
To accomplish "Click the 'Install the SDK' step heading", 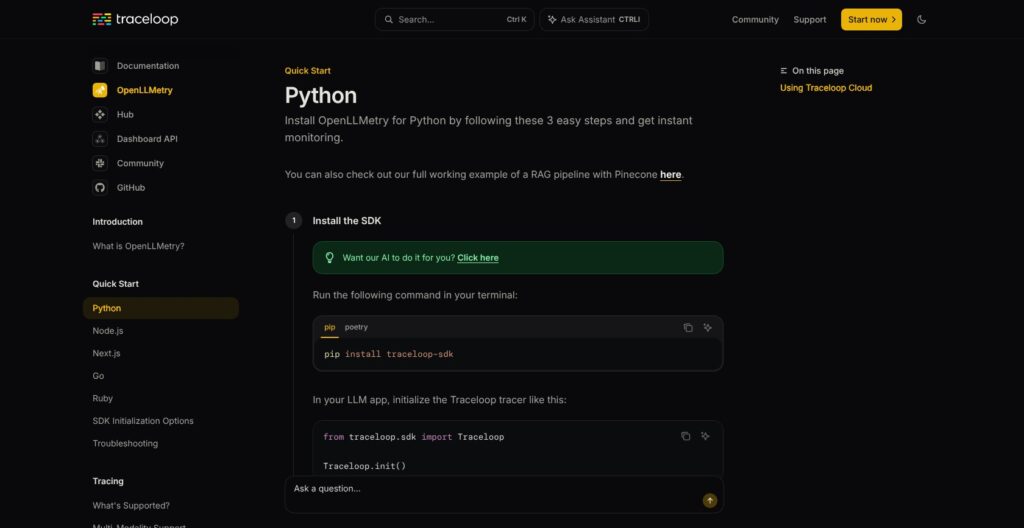I will (x=347, y=221).
